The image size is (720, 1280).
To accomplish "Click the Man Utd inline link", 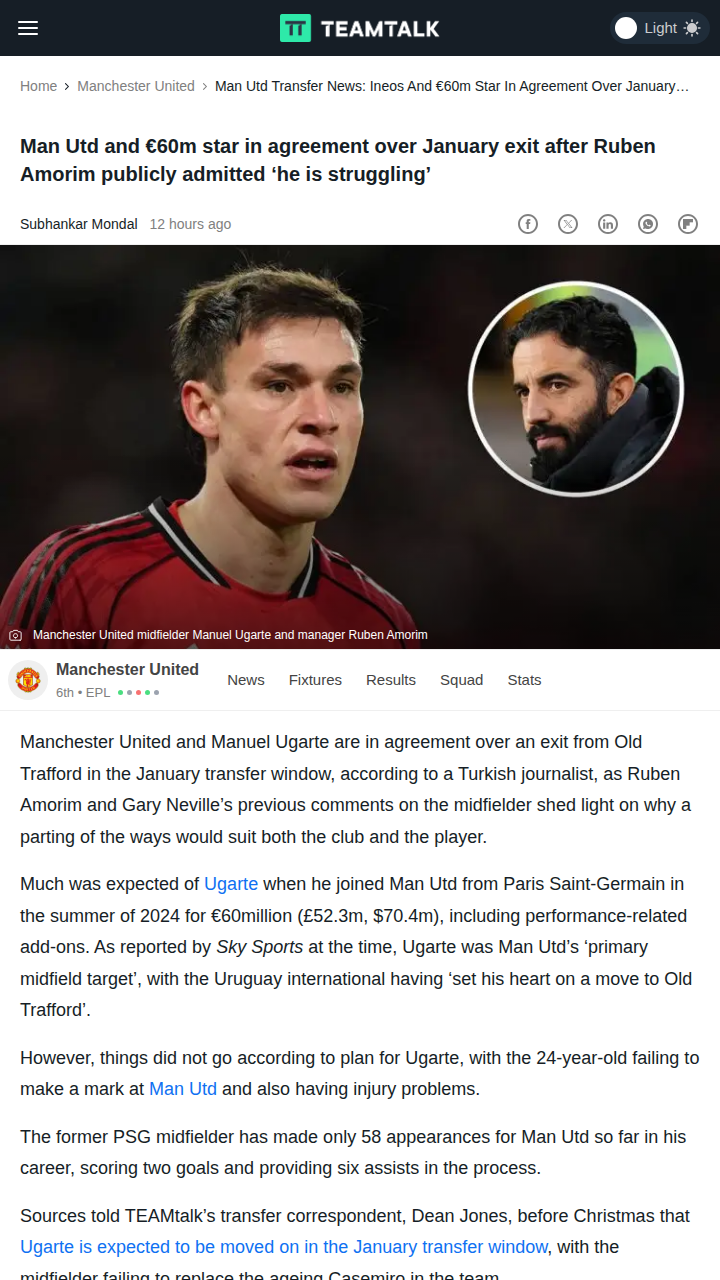I will (183, 1089).
